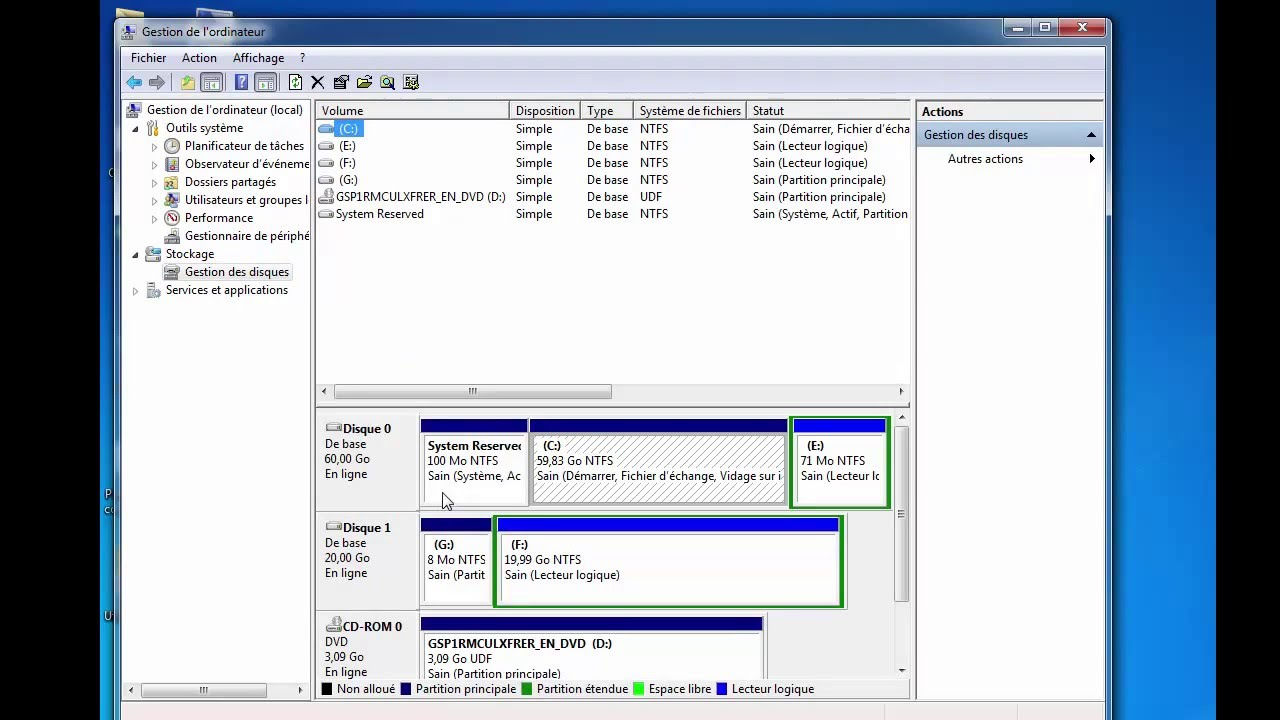Click the drive icon of volume (G:)

pyautogui.click(x=326, y=180)
